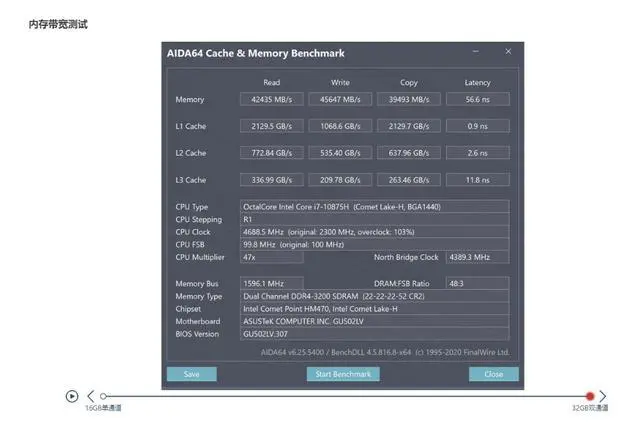
Task: Click L3 Cache Latency value 11.8 ns
Action: tap(478, 180)
